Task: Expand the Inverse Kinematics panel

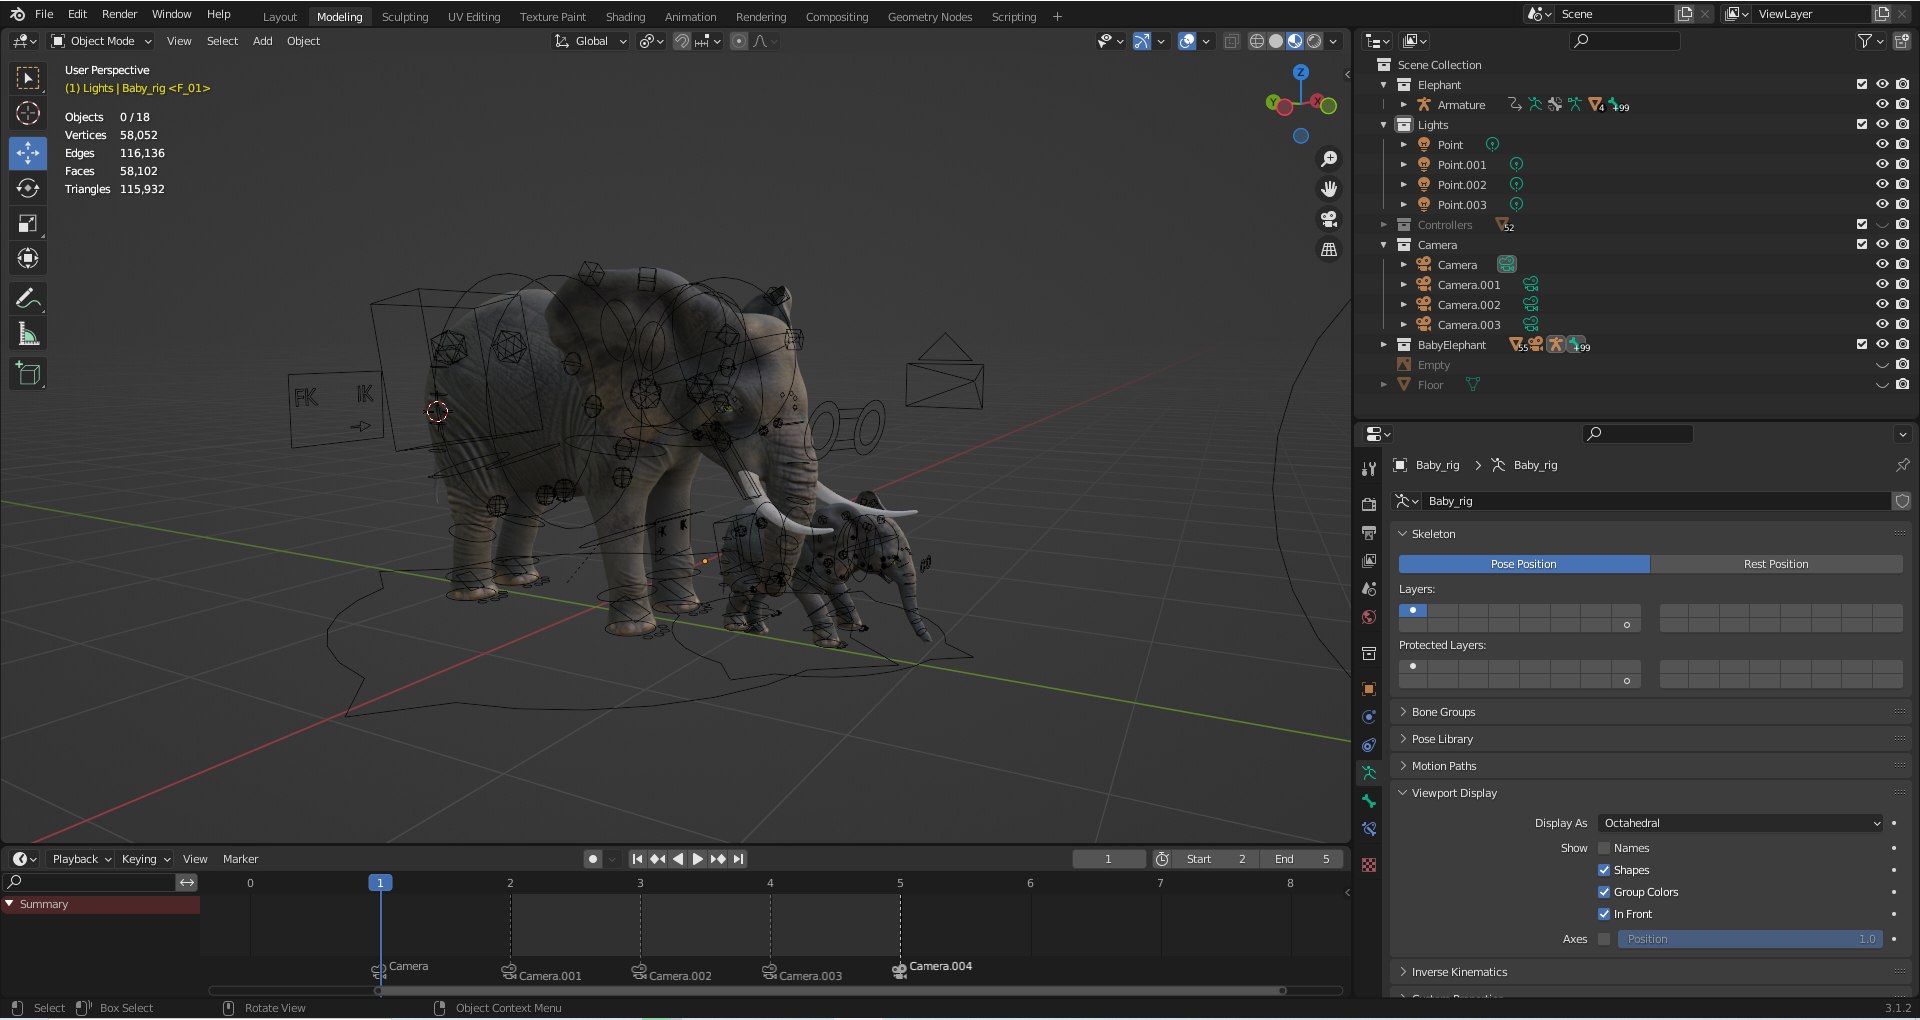Action: coord(1459,972)
